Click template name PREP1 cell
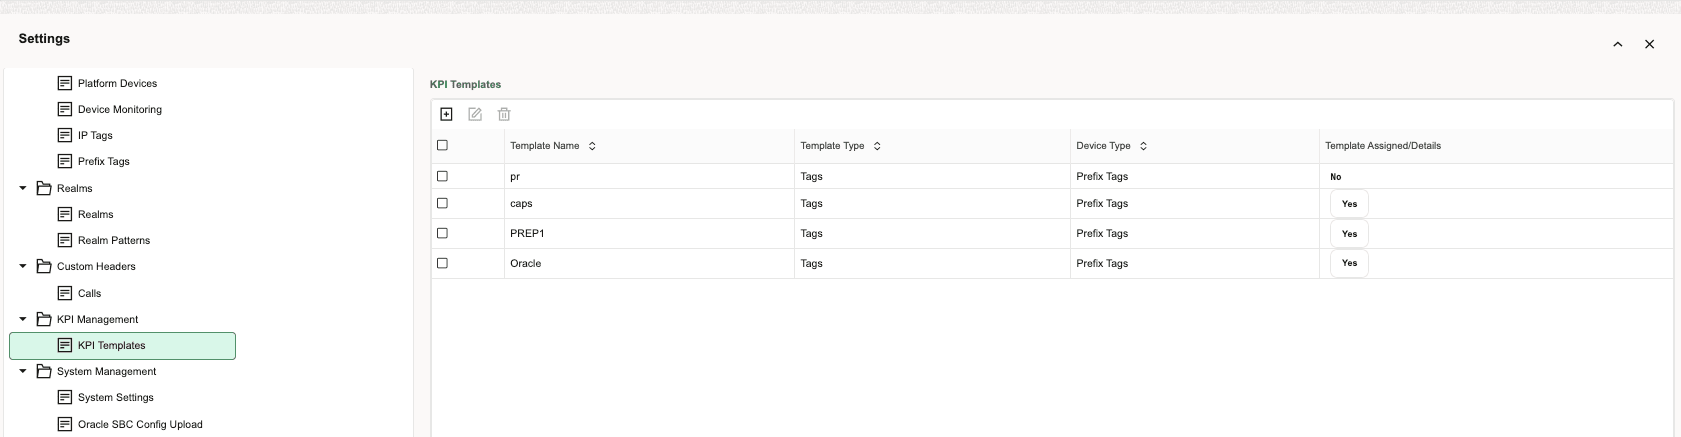This screenshot has width=1681, height=437. (x=527, y=233)
